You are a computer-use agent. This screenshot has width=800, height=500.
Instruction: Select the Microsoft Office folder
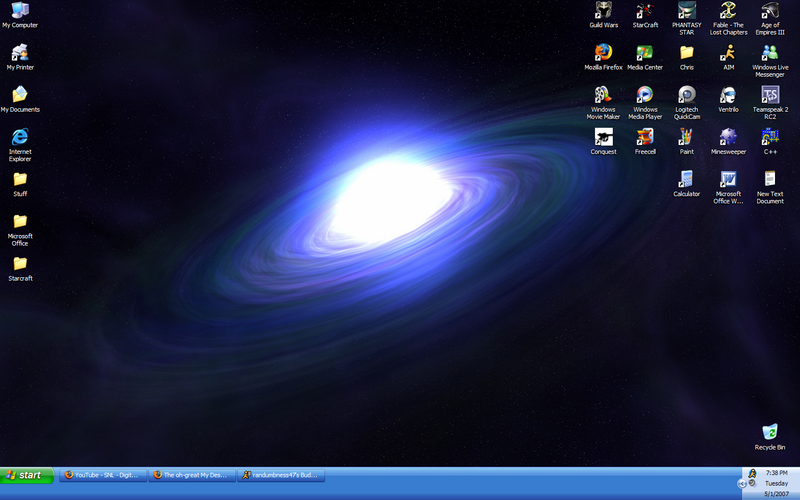click(x=20, y=230)
